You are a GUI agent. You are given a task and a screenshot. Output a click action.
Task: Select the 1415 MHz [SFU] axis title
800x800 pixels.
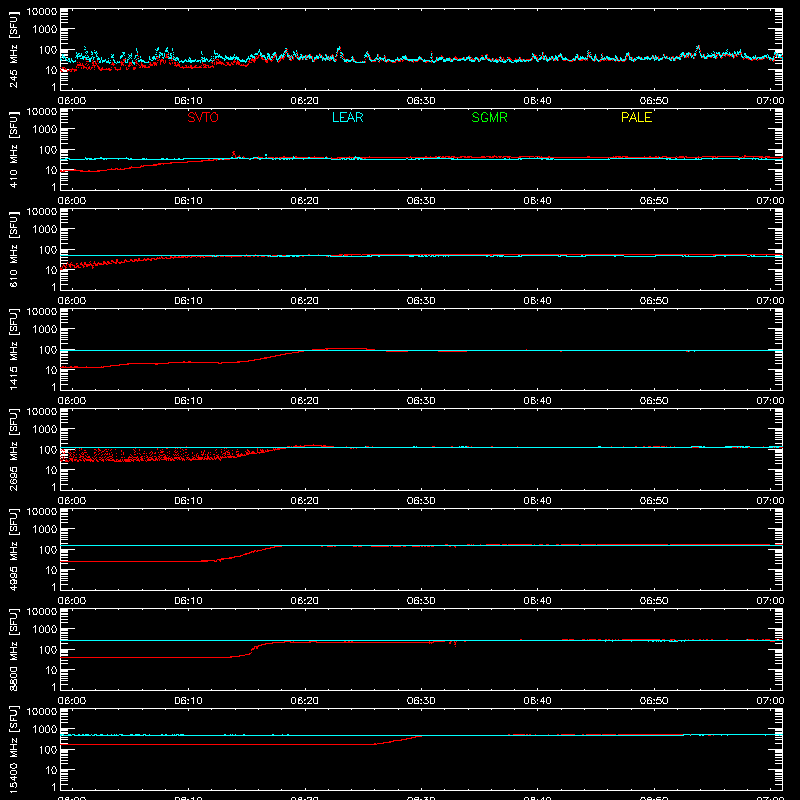tap(13, 349)
